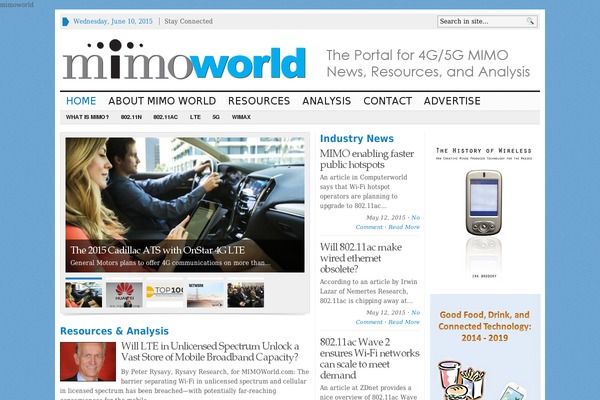
Task: Open Will LTE in Unlicensed Spectrum article
Action: (210, 351)
